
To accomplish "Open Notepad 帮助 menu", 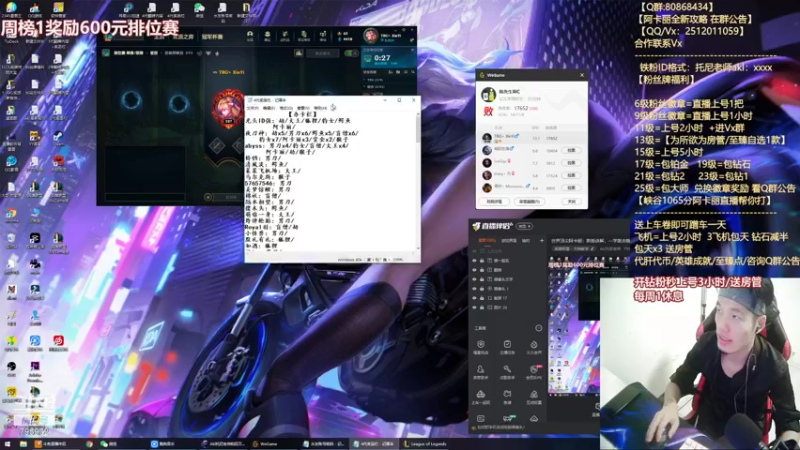I will click(320, 108).
